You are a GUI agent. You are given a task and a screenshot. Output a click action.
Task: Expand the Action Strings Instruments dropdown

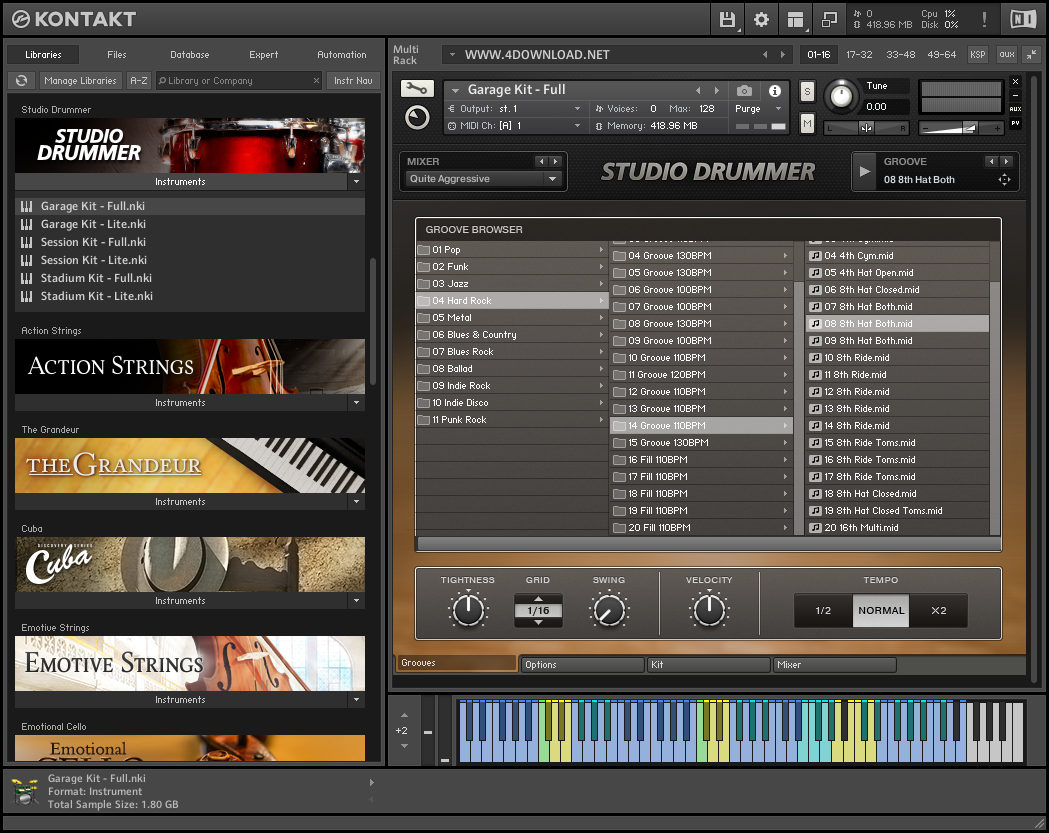click(x=356, y=402)
